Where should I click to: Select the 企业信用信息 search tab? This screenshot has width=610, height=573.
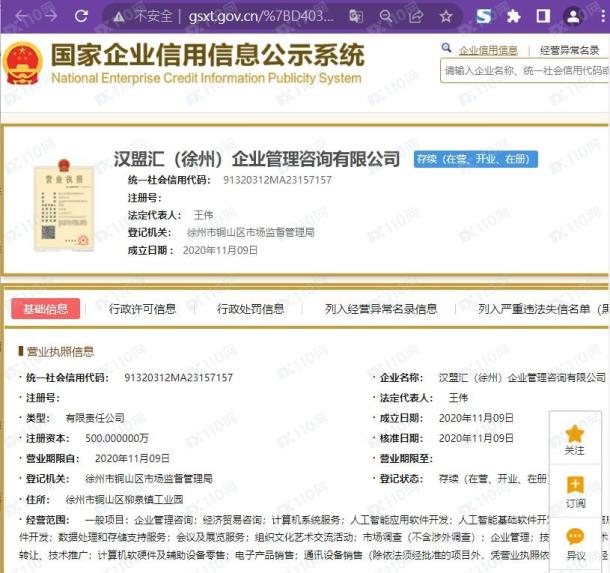[488, 51]
